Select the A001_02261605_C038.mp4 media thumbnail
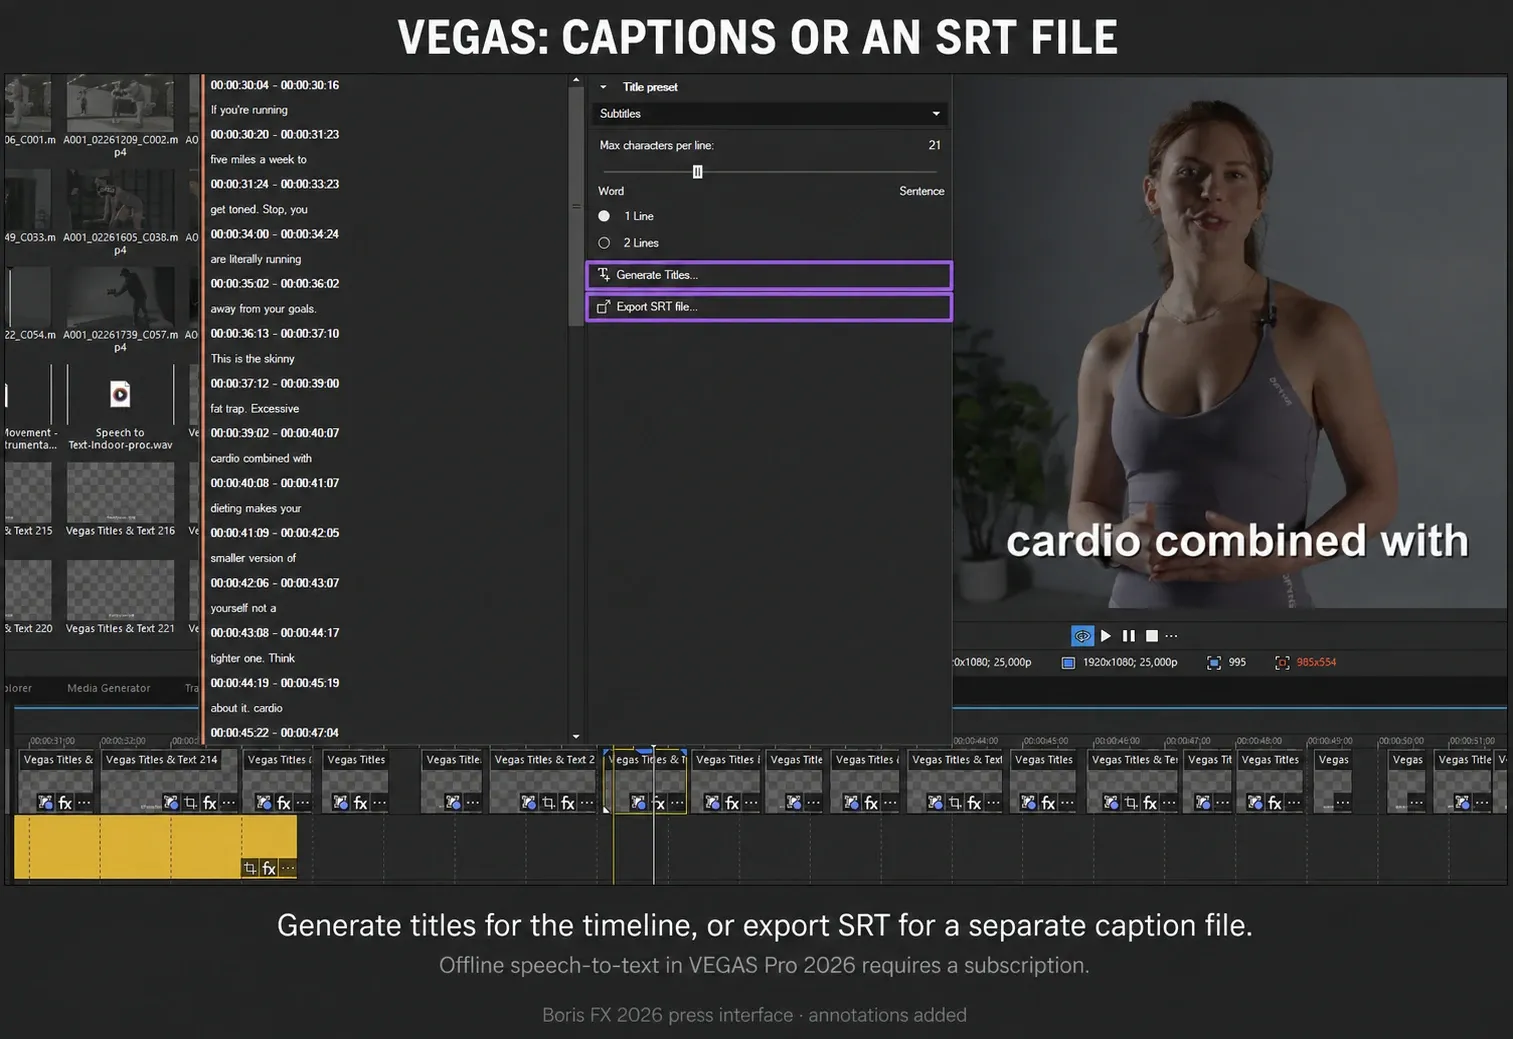Viewport: 1513px width, 1039px height. (120, 200)
